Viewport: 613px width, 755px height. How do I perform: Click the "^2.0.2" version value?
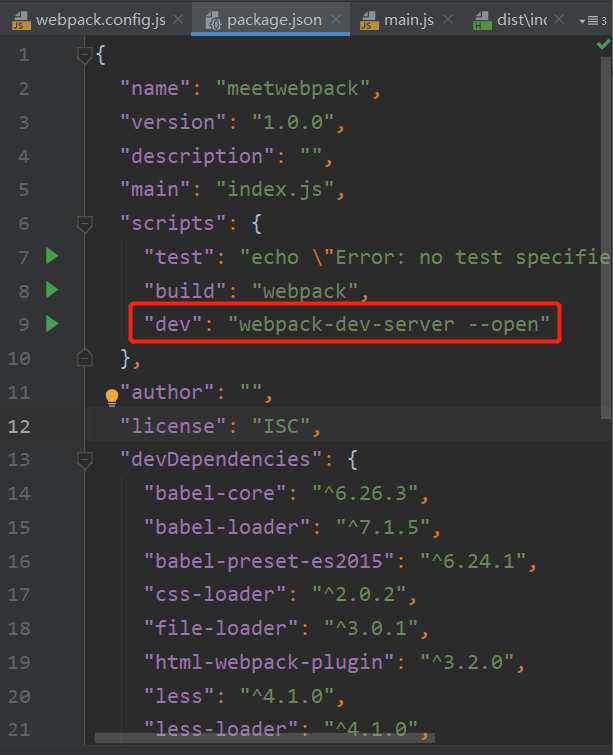pos(359,595)
